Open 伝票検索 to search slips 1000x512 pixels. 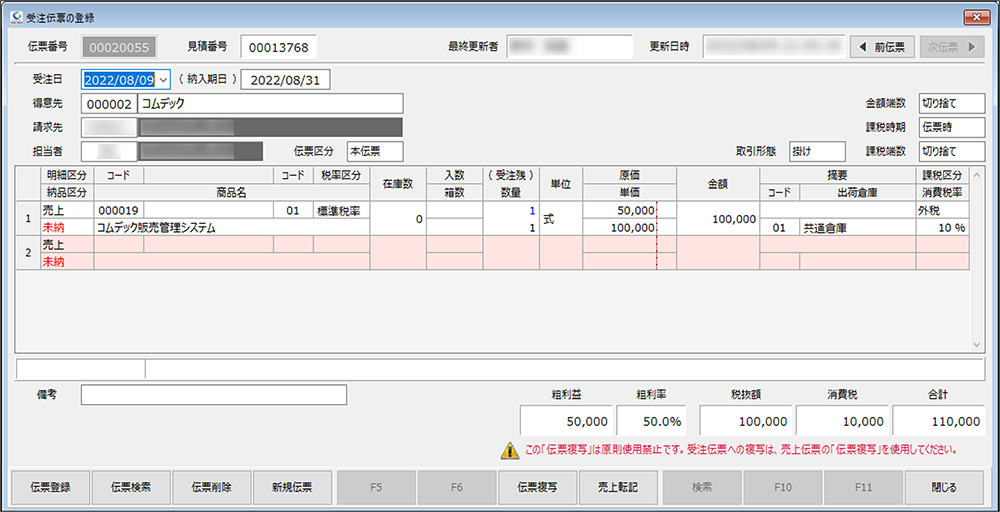tap(131, 488)
